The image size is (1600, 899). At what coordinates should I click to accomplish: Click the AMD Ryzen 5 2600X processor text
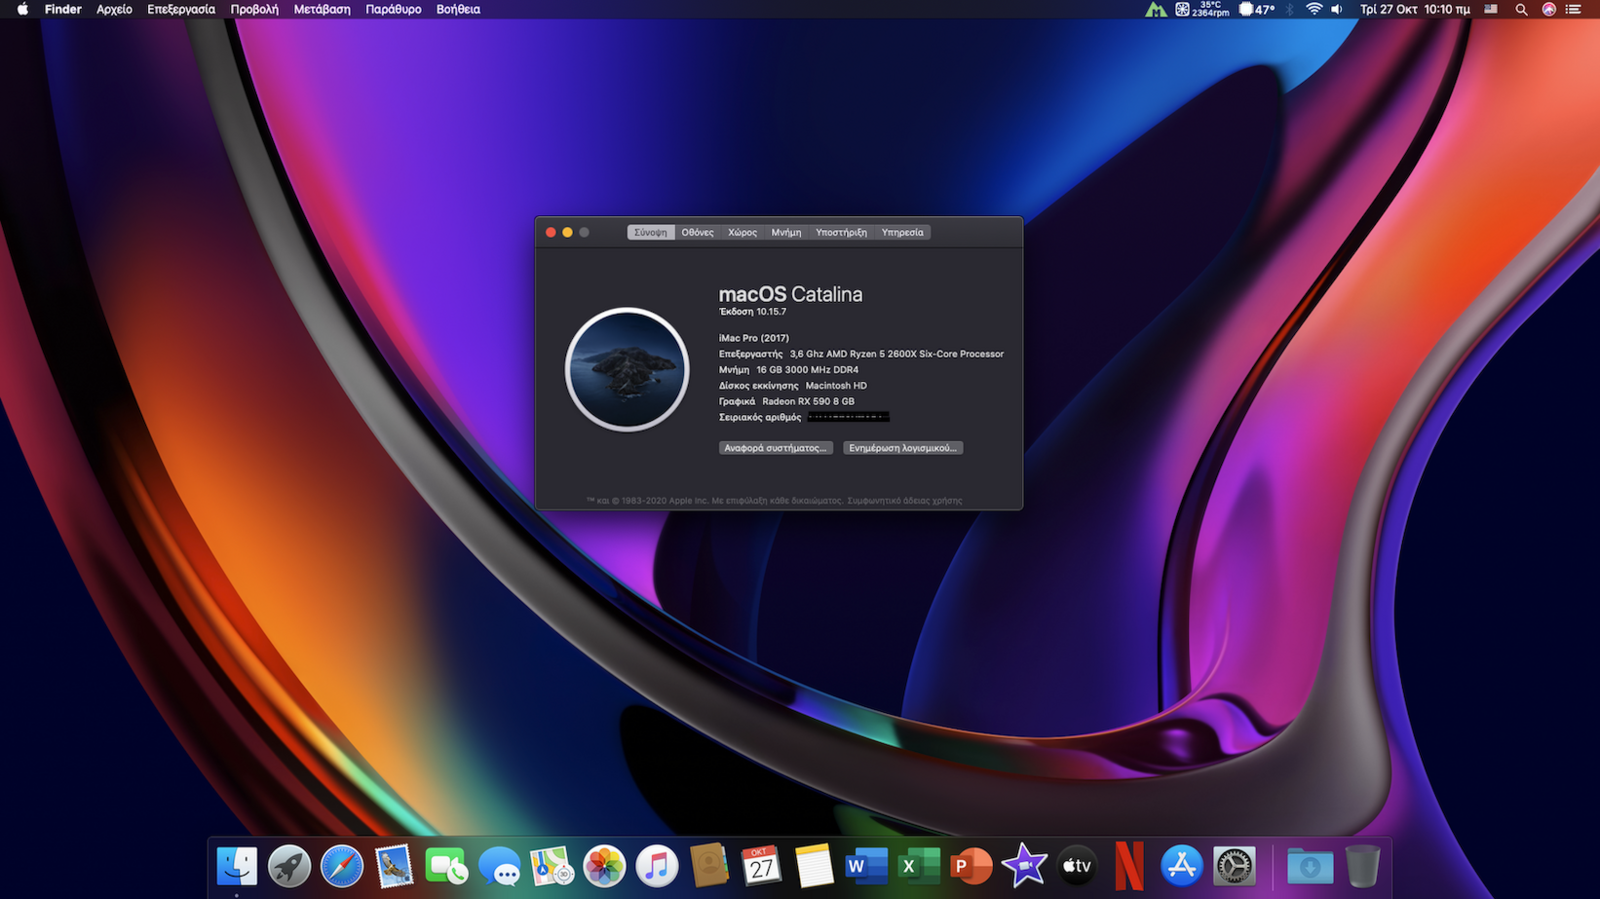coord(897,354)
